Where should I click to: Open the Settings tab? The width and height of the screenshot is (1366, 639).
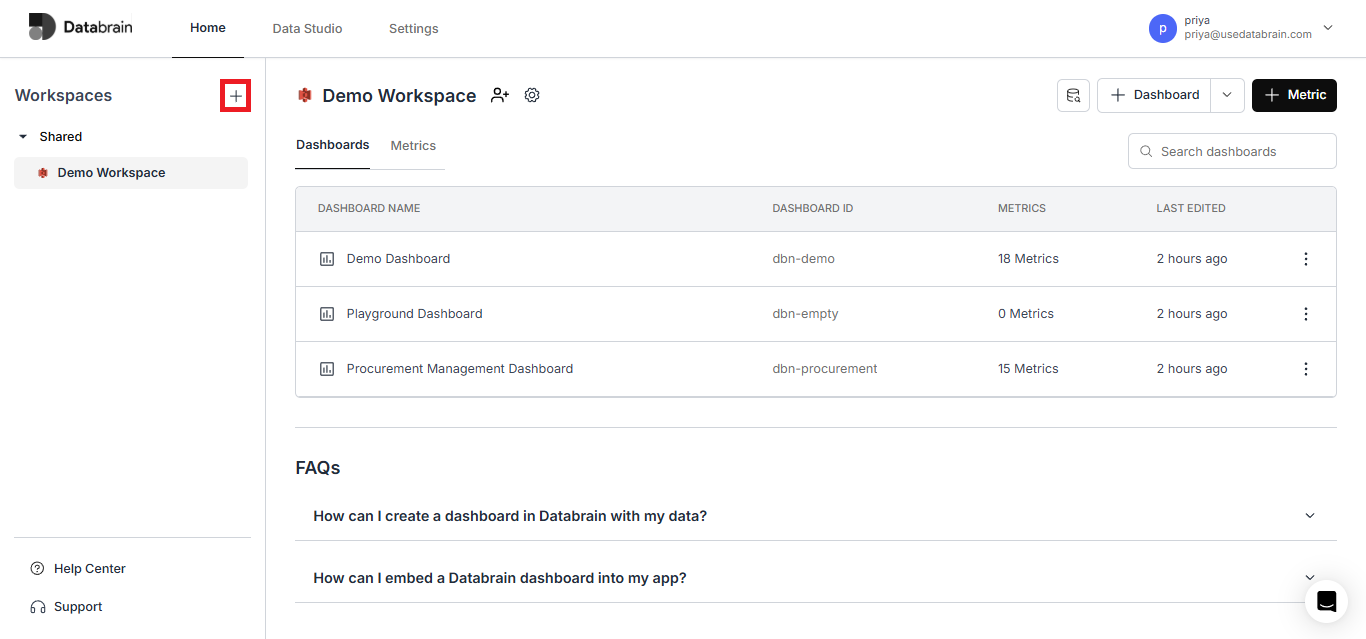pyautogui.click(x=413, y=29)
